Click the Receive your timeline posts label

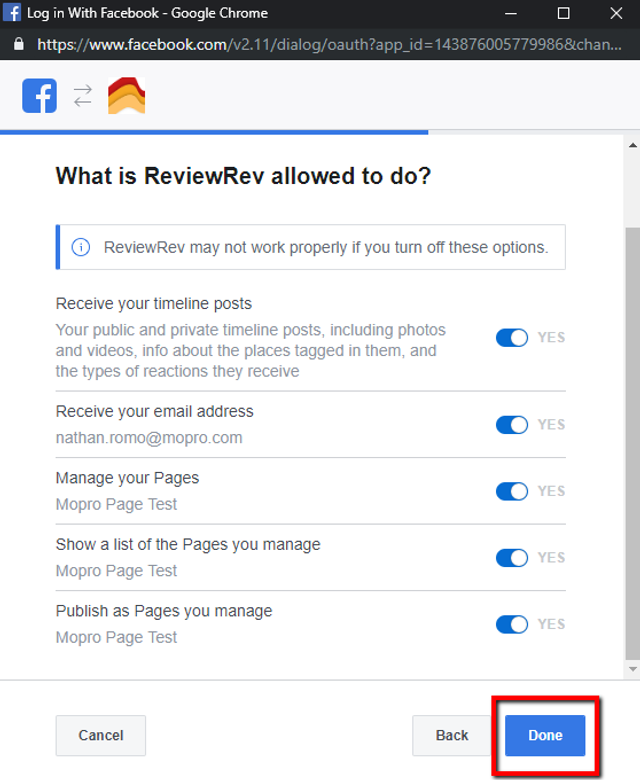[154, 303]
